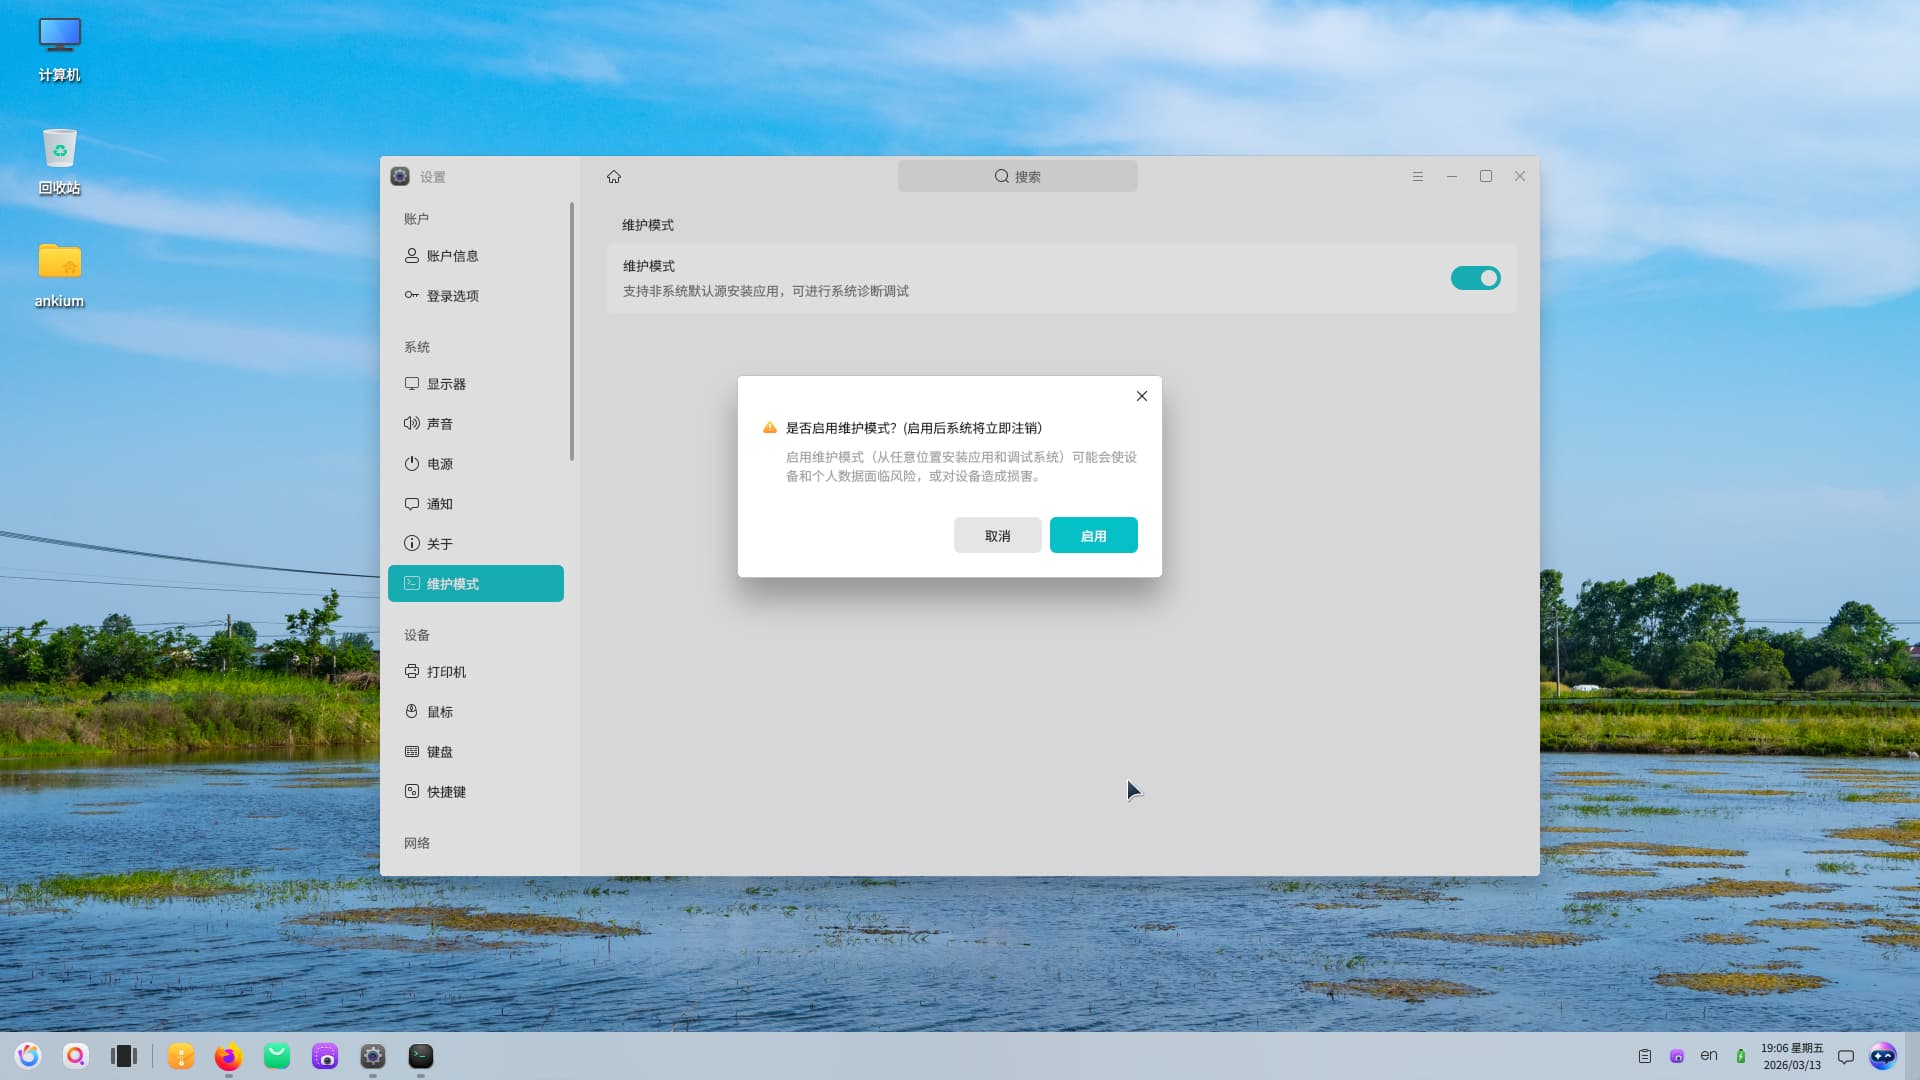This screenshot has width=1920, height=1080.
Task: Select 账户信息 in the sidebar
Action: tap(452, 256)
